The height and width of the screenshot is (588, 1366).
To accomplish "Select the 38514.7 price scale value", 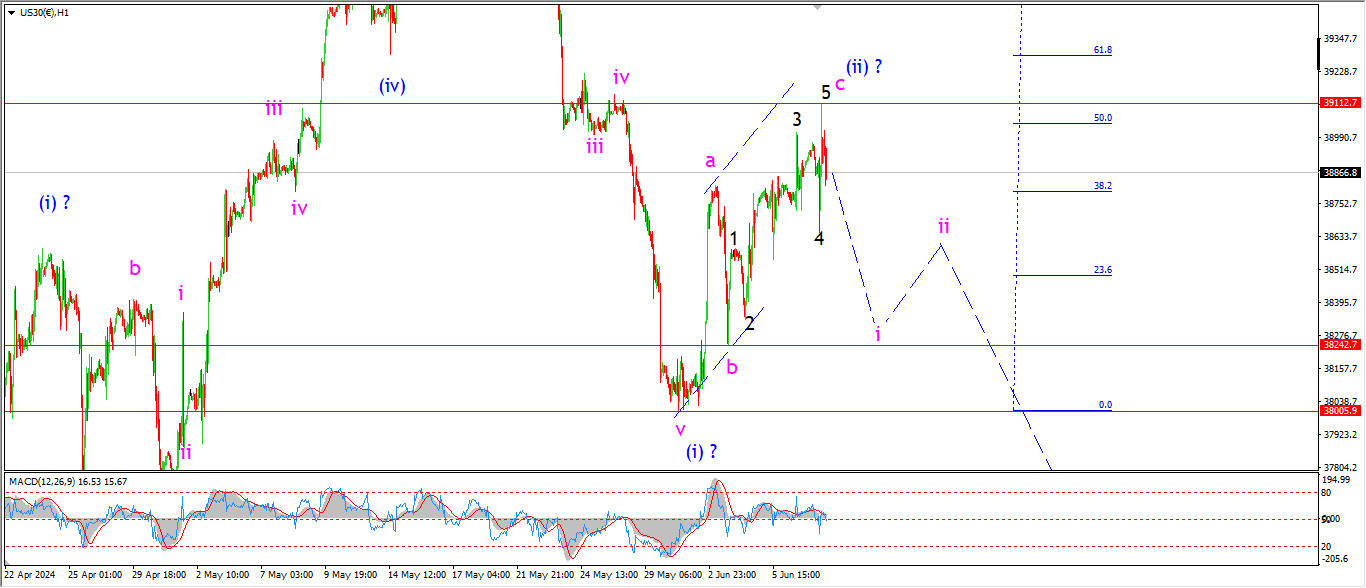I will pos(1340,270).
